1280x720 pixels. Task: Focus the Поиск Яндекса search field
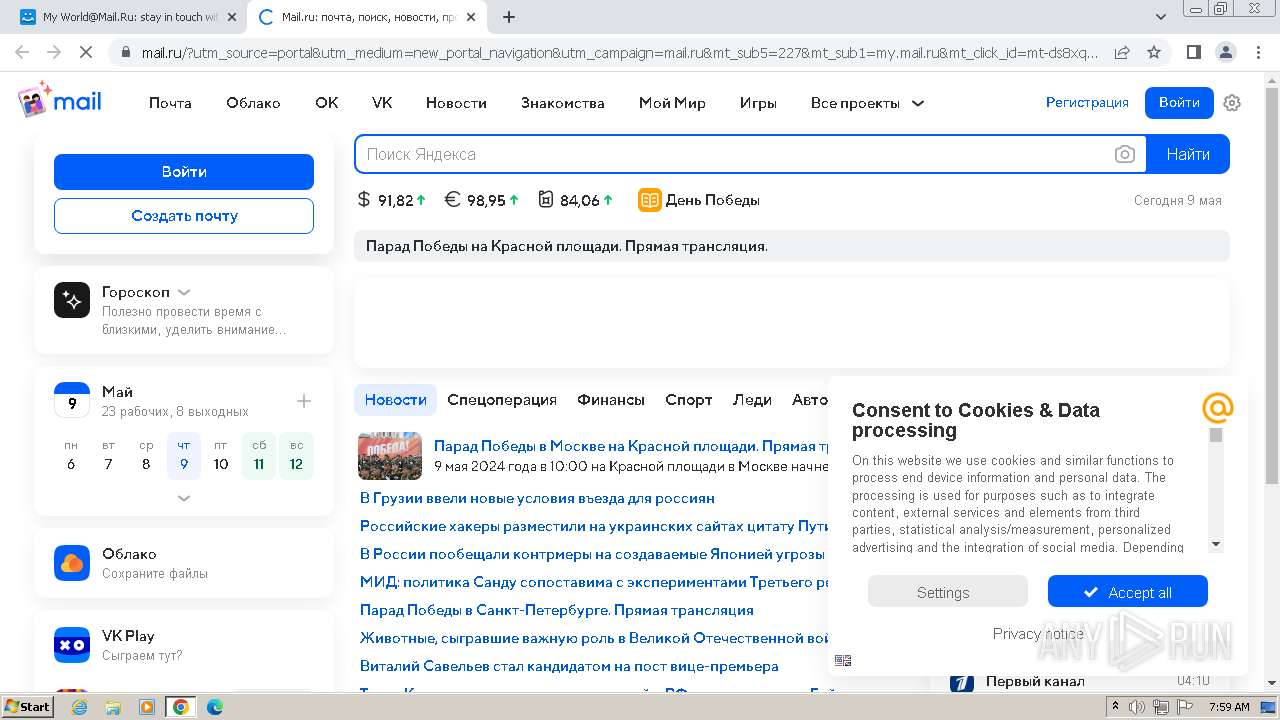pyautogui.click(x=735, y=154)
